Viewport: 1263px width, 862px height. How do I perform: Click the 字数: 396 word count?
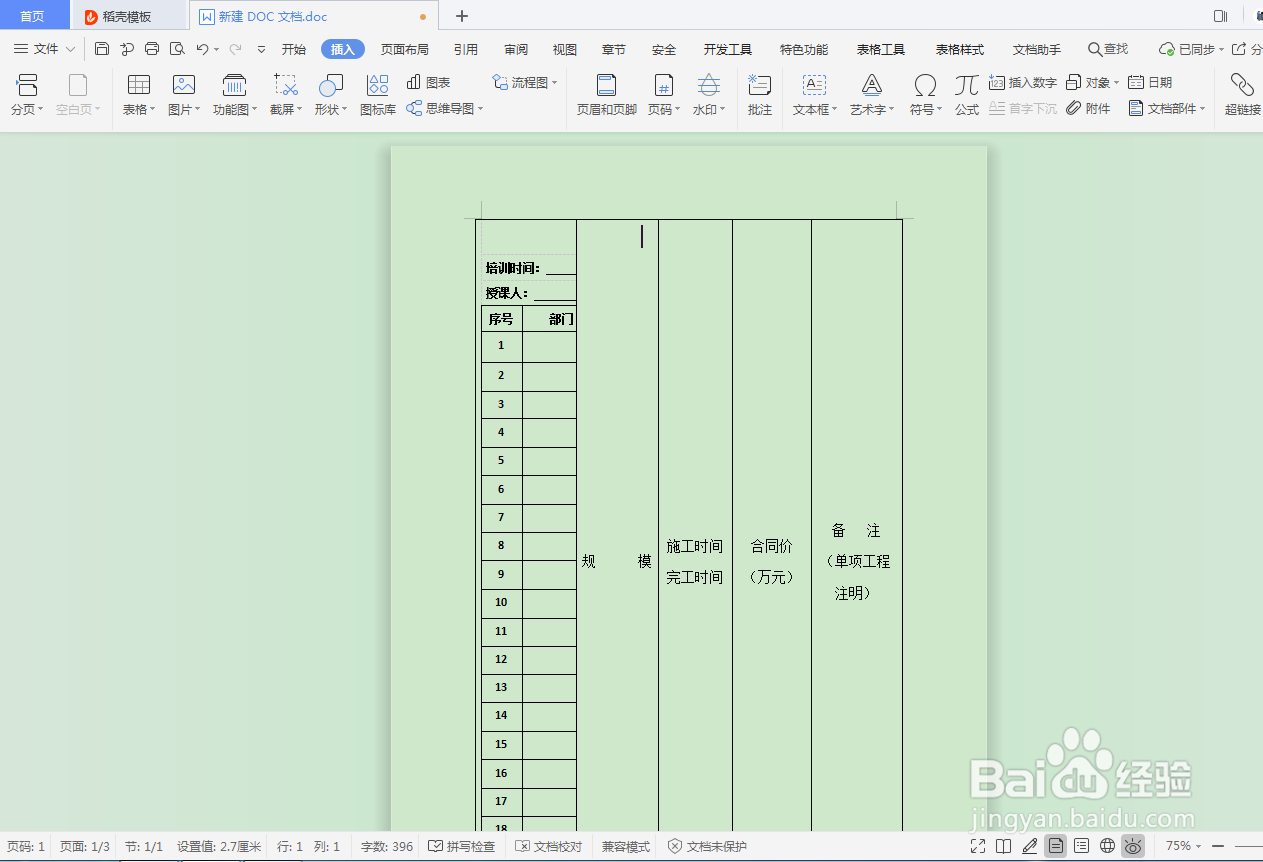[387, 846]
